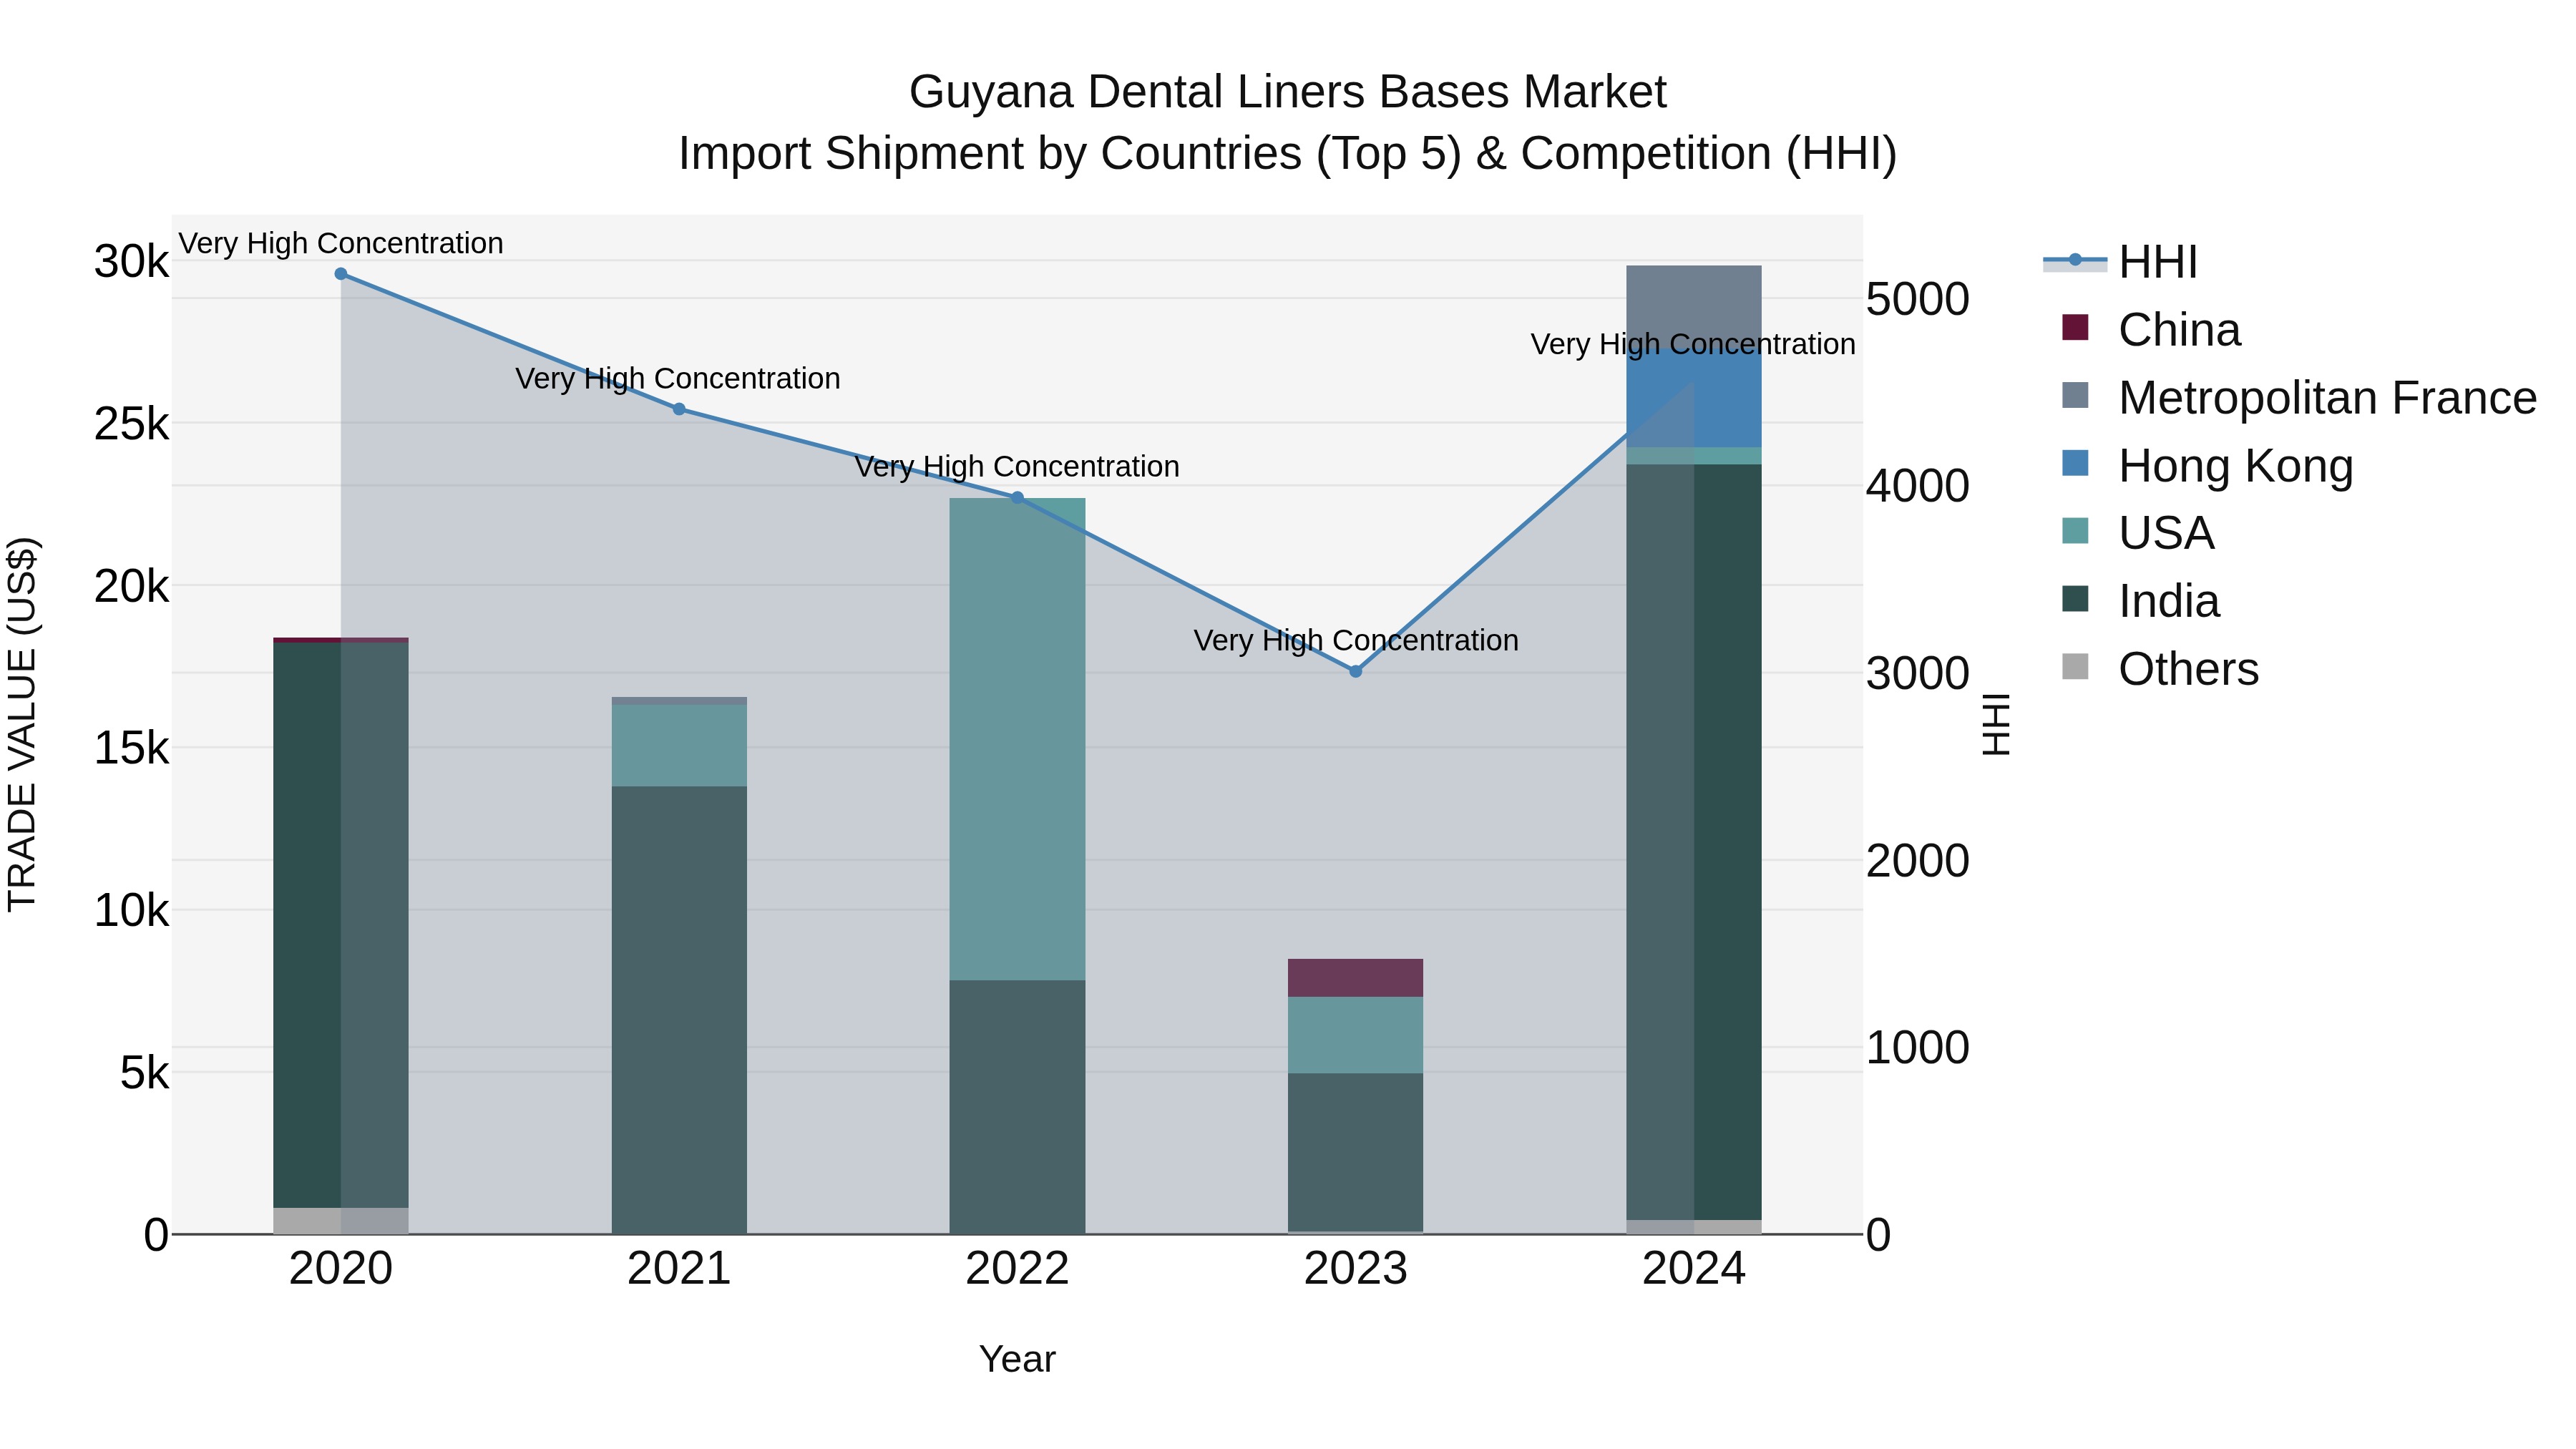Select the 2023 HHI data point

point(1356,671)
